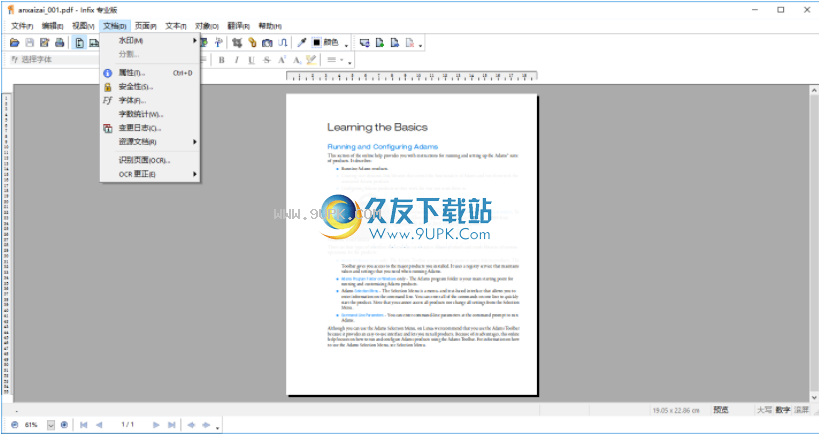Image resolution: width=819 pixels, height=434 pixels.
Task: Click the zoom in plus icon
Action: (x=64, y=425)
